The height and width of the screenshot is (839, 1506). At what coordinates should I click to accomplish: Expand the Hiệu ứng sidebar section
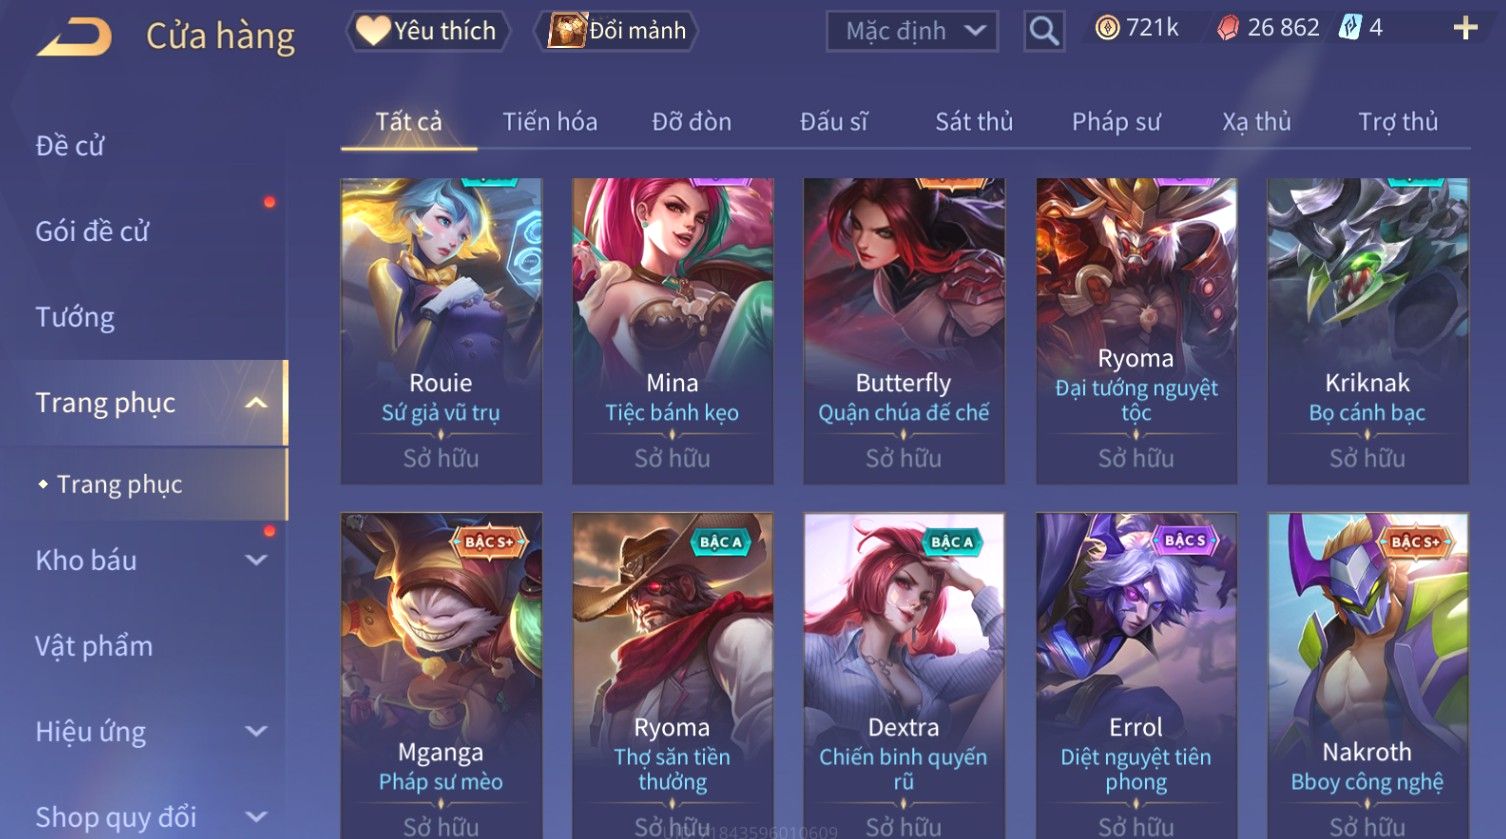click(256, 731)
